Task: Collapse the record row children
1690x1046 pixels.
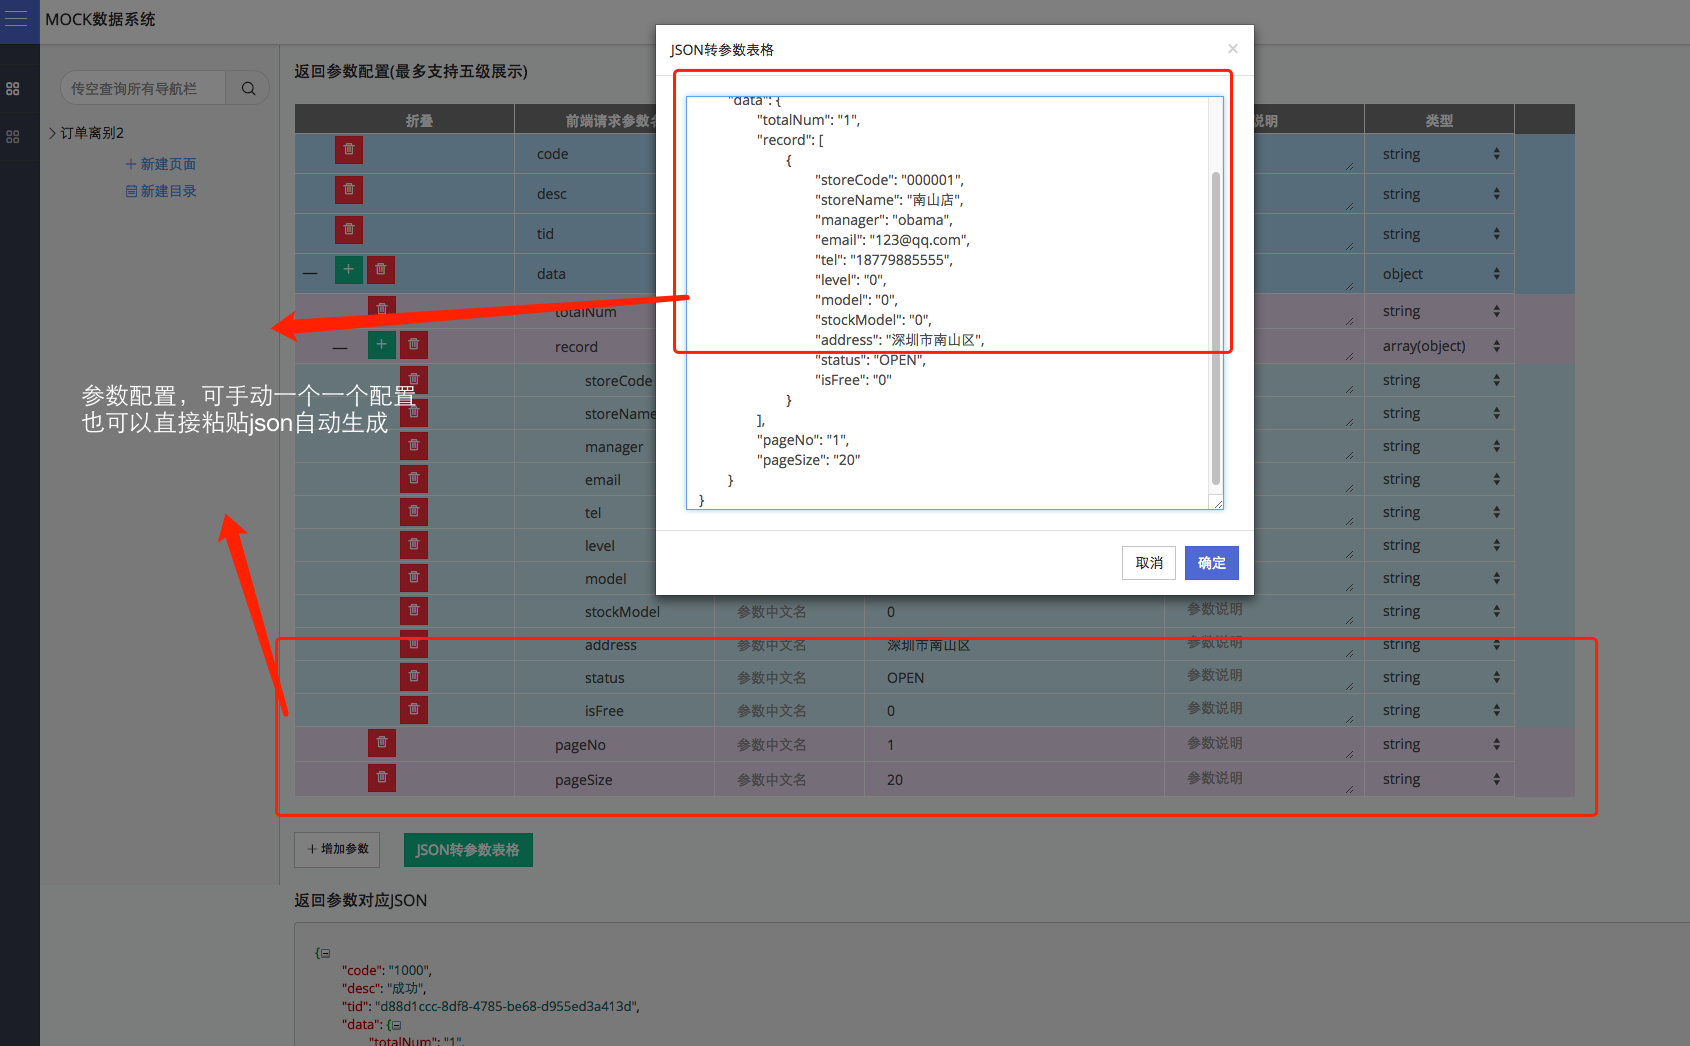Action: [341, 348]
